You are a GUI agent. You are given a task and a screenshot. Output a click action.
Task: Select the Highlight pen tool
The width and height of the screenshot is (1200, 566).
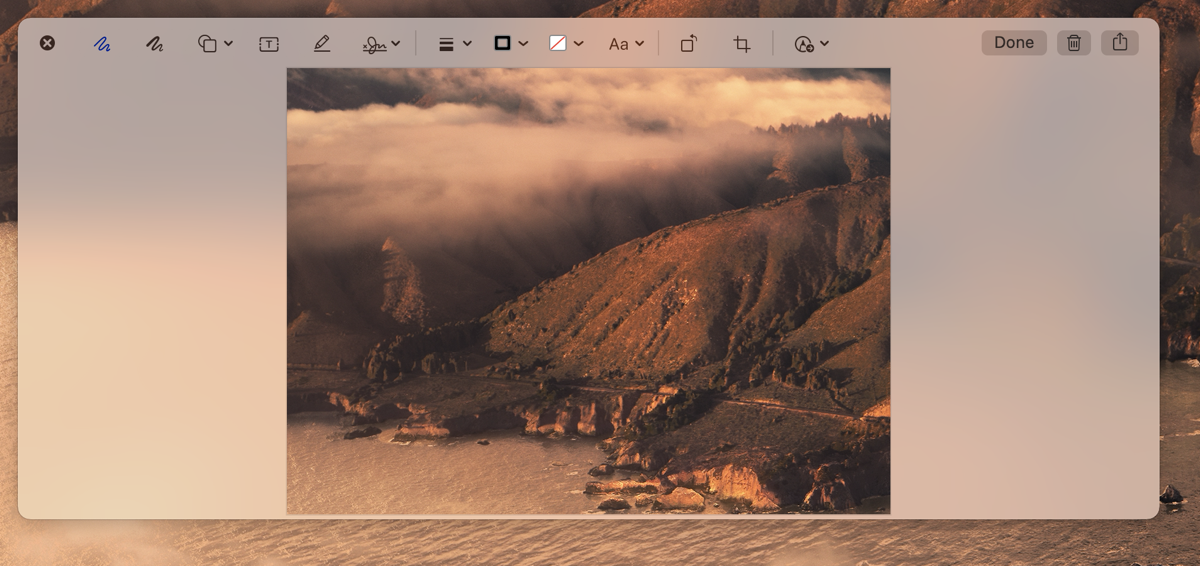321,44
